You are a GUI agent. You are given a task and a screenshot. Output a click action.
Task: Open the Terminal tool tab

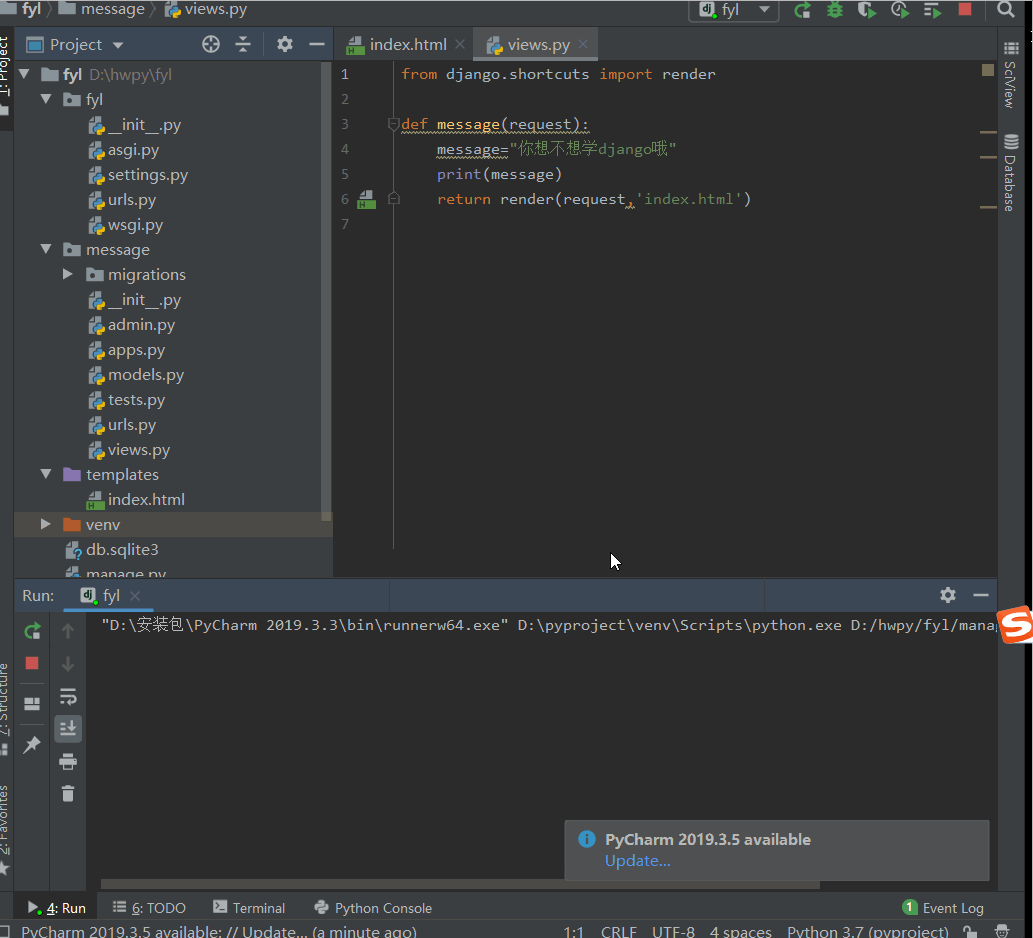tap(249, 908)
